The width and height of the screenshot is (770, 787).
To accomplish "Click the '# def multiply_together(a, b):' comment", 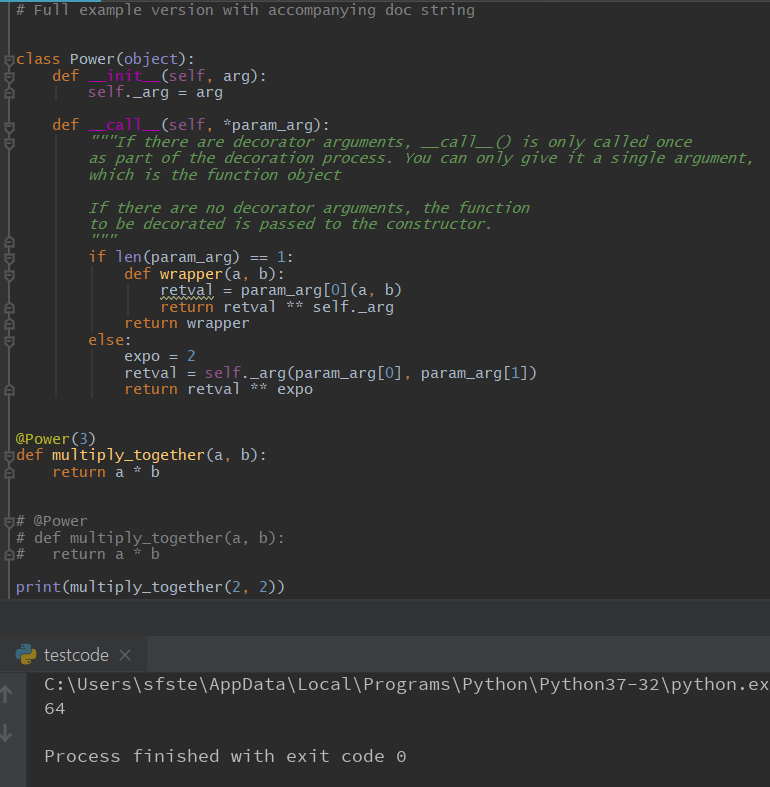I will pyautogui.click(x=151, y=538).
